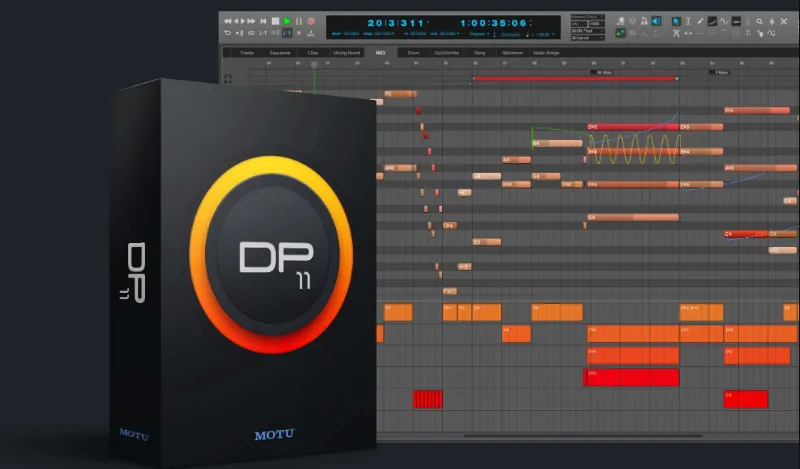Select the I-Beam selection tool
Screen dimensions: 800x469
(x=688, y=21)
